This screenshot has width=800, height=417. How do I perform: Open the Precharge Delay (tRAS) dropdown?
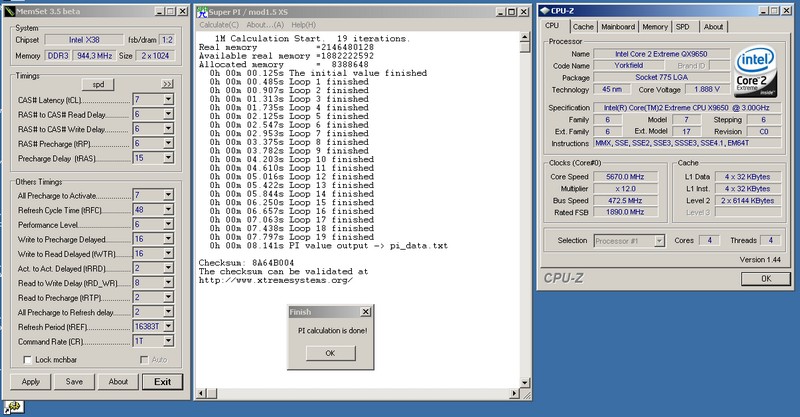coord(168,158)
